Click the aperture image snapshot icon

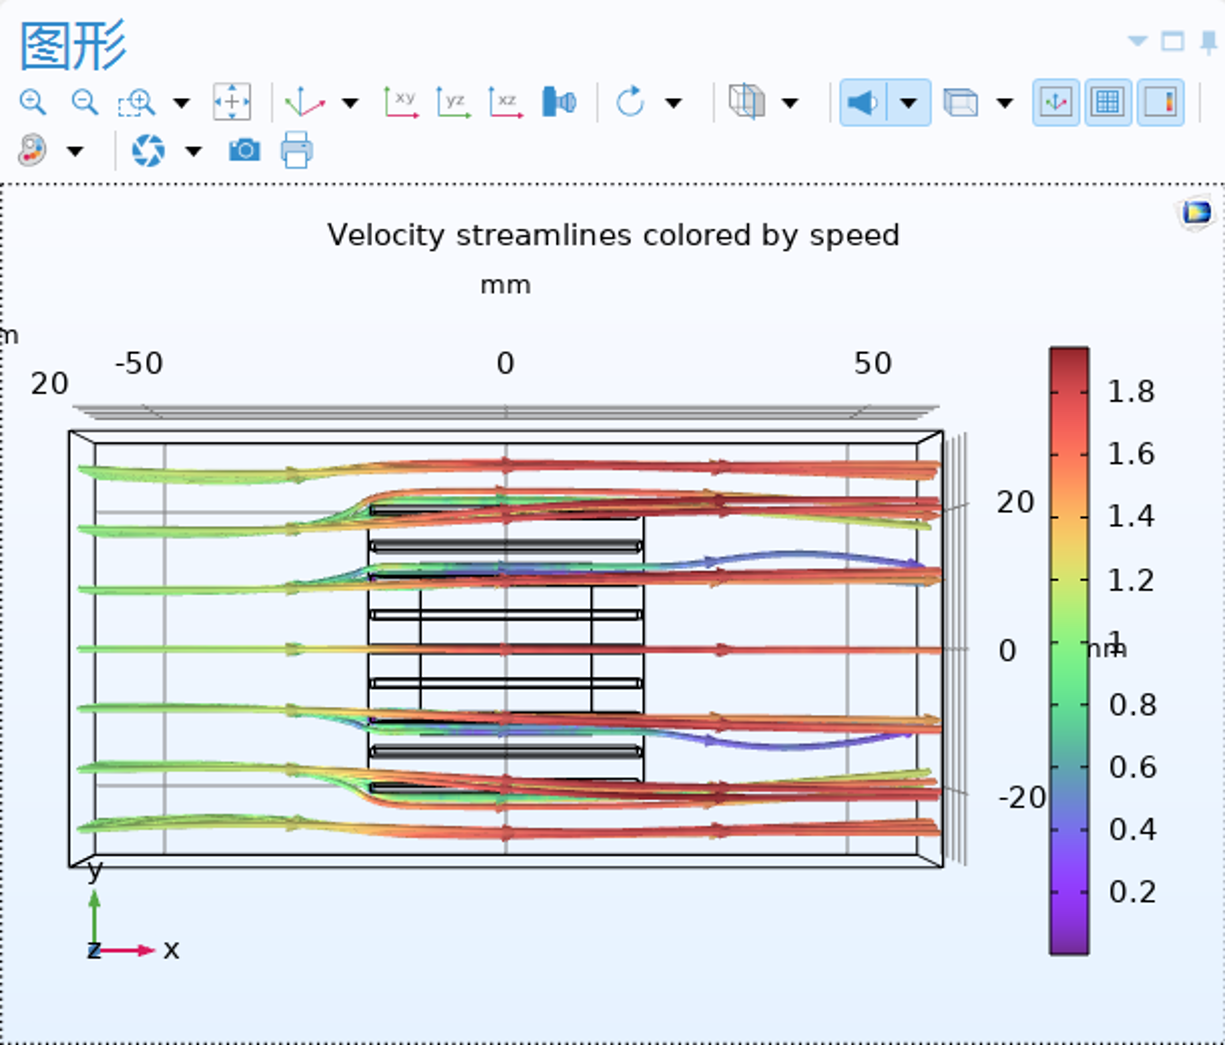pos(148,151)
